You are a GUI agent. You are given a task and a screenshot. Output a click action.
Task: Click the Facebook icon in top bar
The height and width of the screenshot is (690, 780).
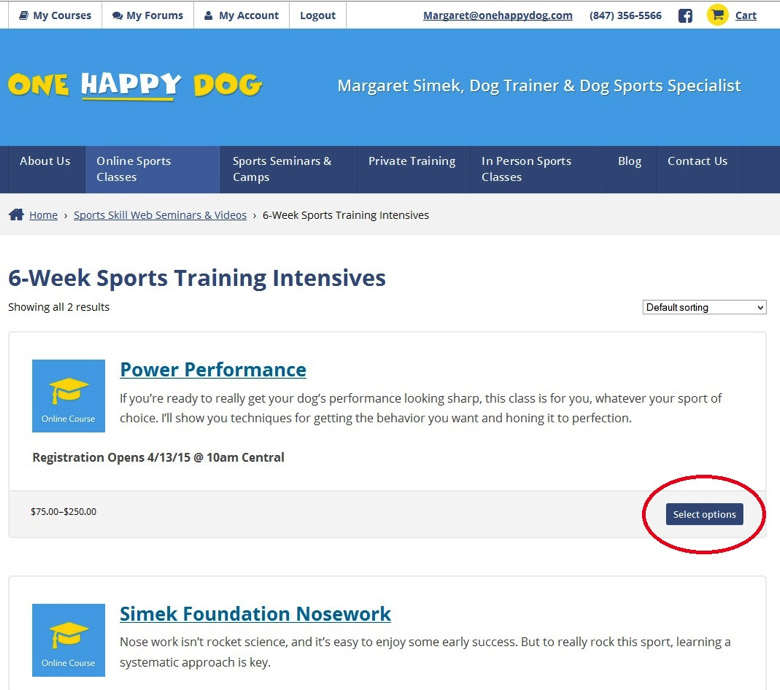pos(685,16)
